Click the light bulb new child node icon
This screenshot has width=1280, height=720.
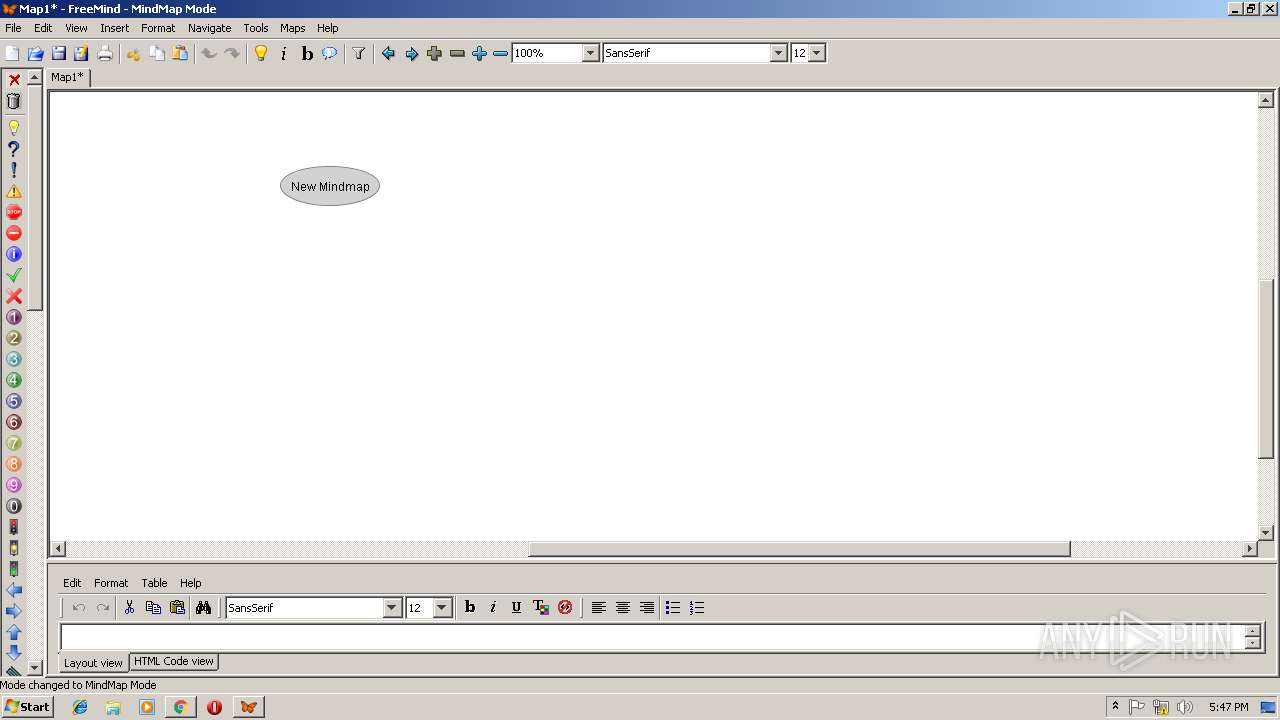click(x=261, y=53)
